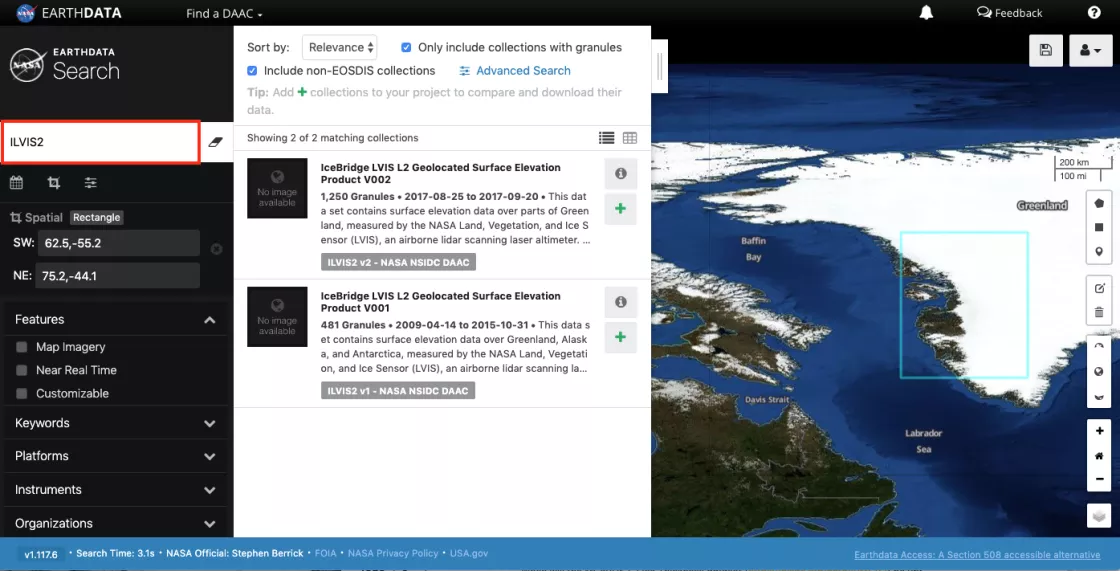1120x571 pixels.
Task: Open the Section 508 accessible alternative link
Action: (977, 555)
